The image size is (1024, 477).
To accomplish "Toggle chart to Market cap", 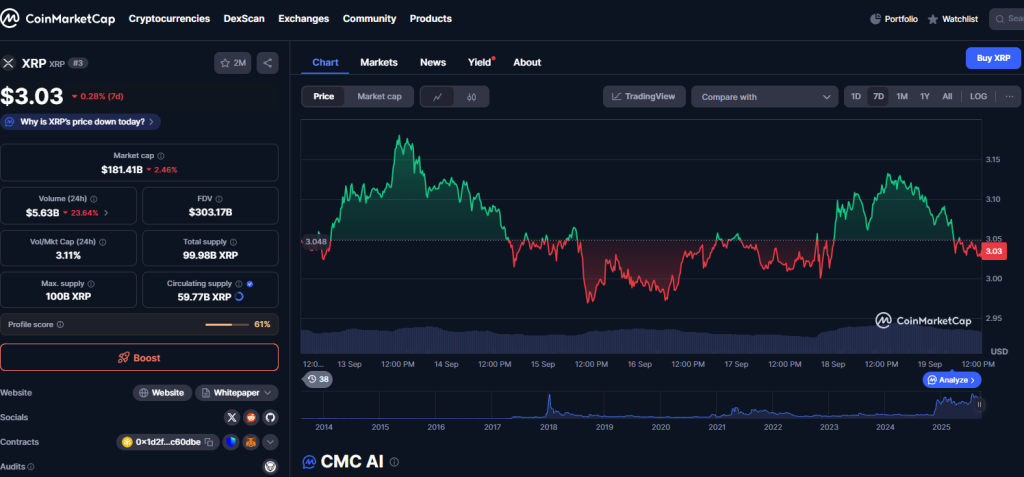I will (379, 97).
